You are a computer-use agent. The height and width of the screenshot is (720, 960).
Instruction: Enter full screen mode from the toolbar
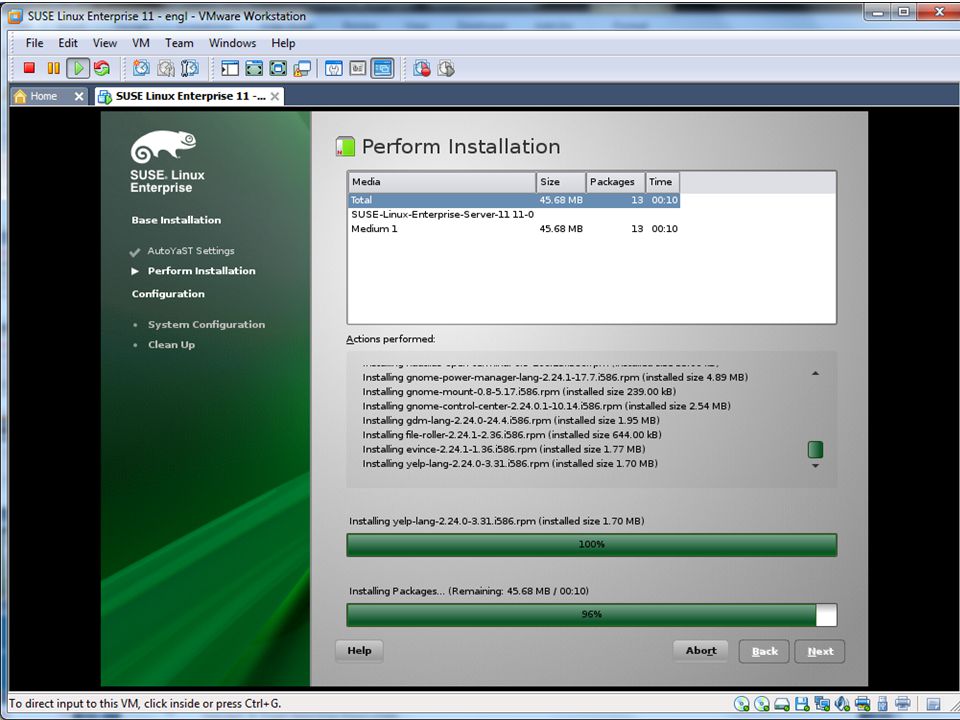pos(278,68)
